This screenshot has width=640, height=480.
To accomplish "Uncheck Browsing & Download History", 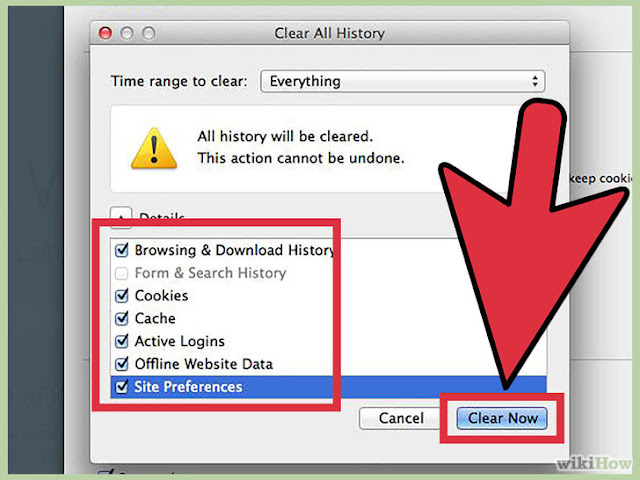I will click(122, 250).
